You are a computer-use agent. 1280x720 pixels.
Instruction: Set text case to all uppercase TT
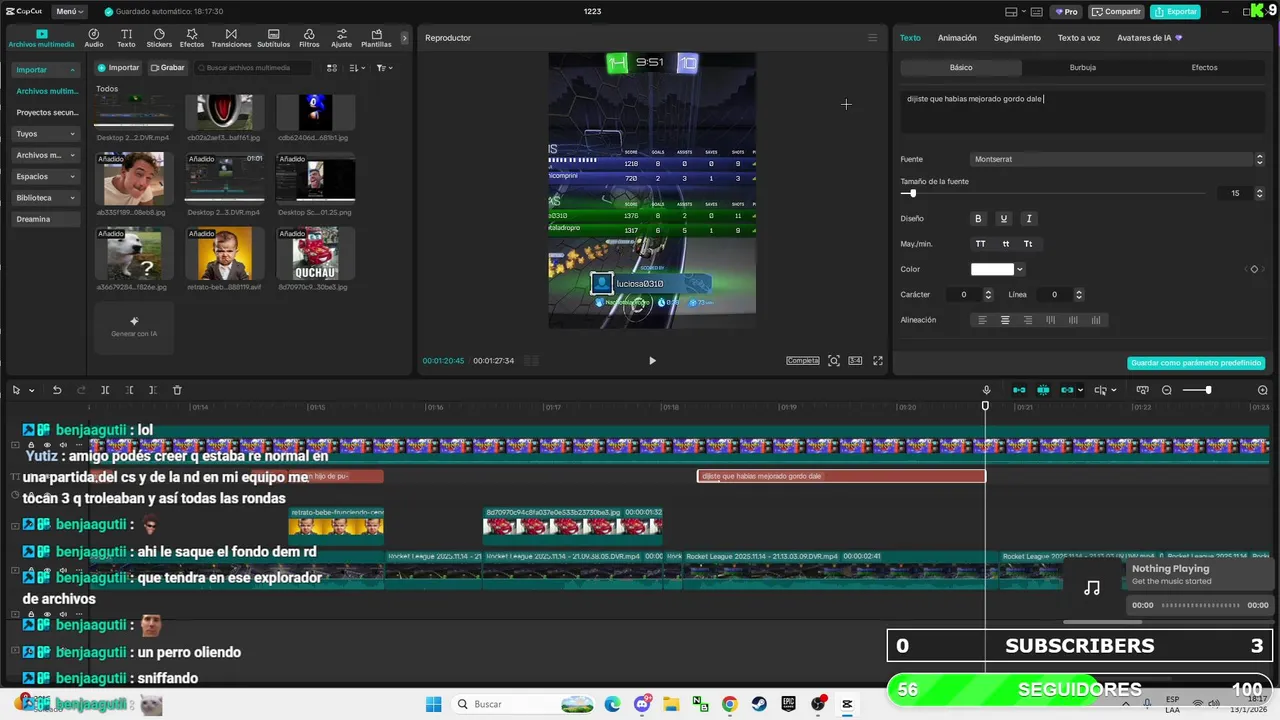981,244
